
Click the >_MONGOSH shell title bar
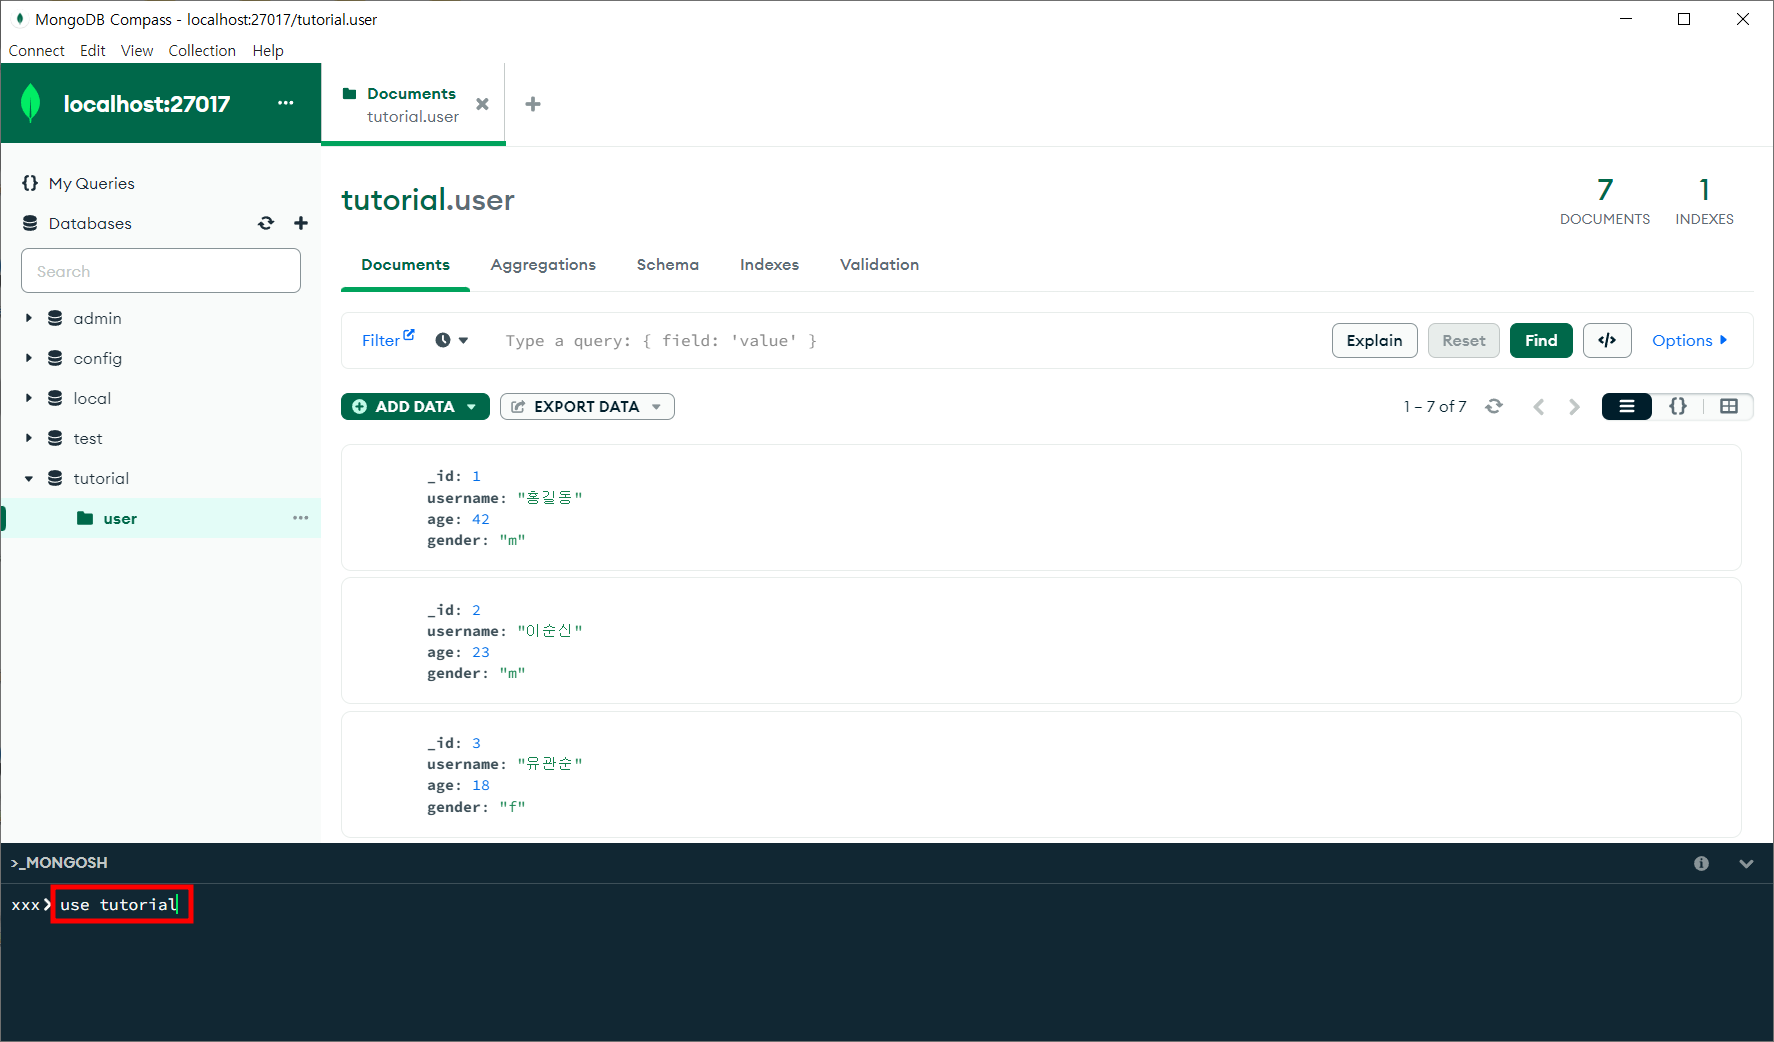(59, 862)
